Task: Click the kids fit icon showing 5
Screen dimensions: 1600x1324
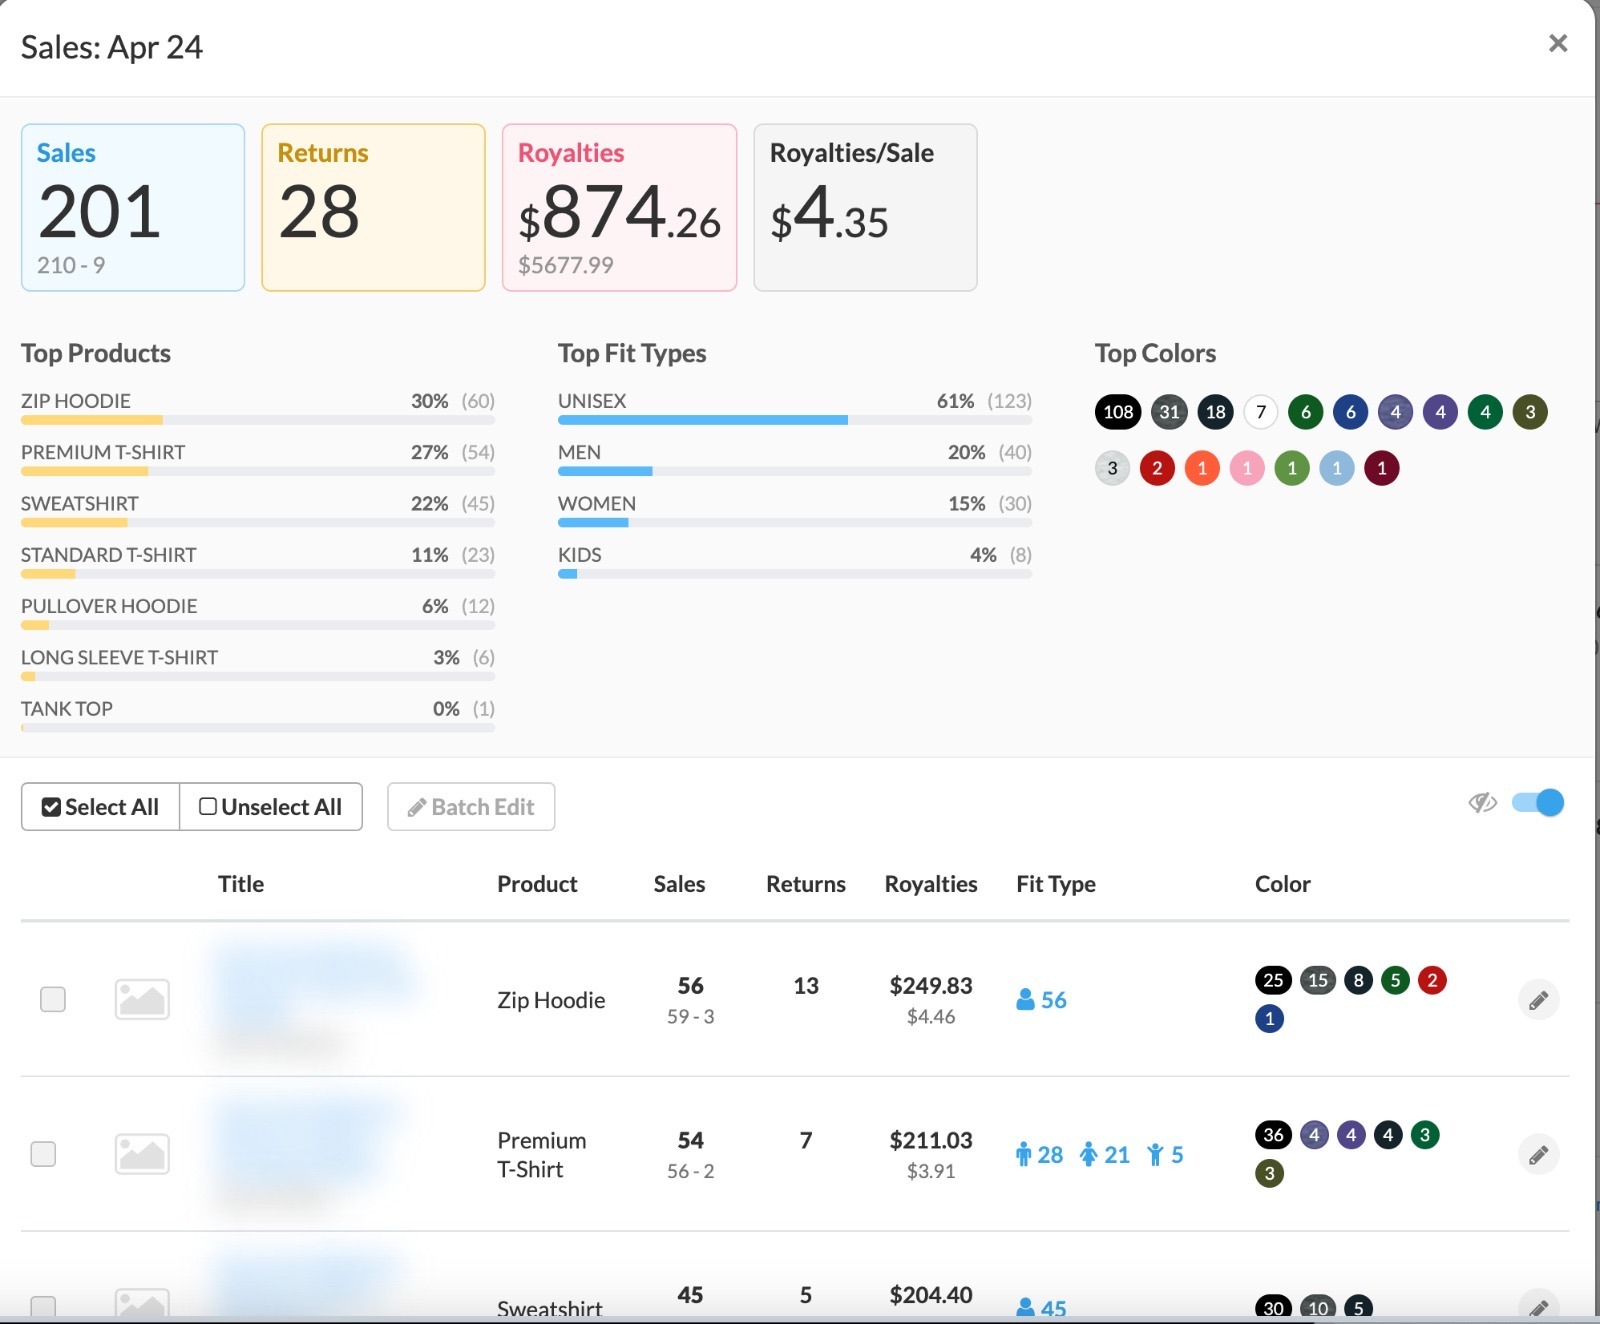Action: point(1156,1155)
